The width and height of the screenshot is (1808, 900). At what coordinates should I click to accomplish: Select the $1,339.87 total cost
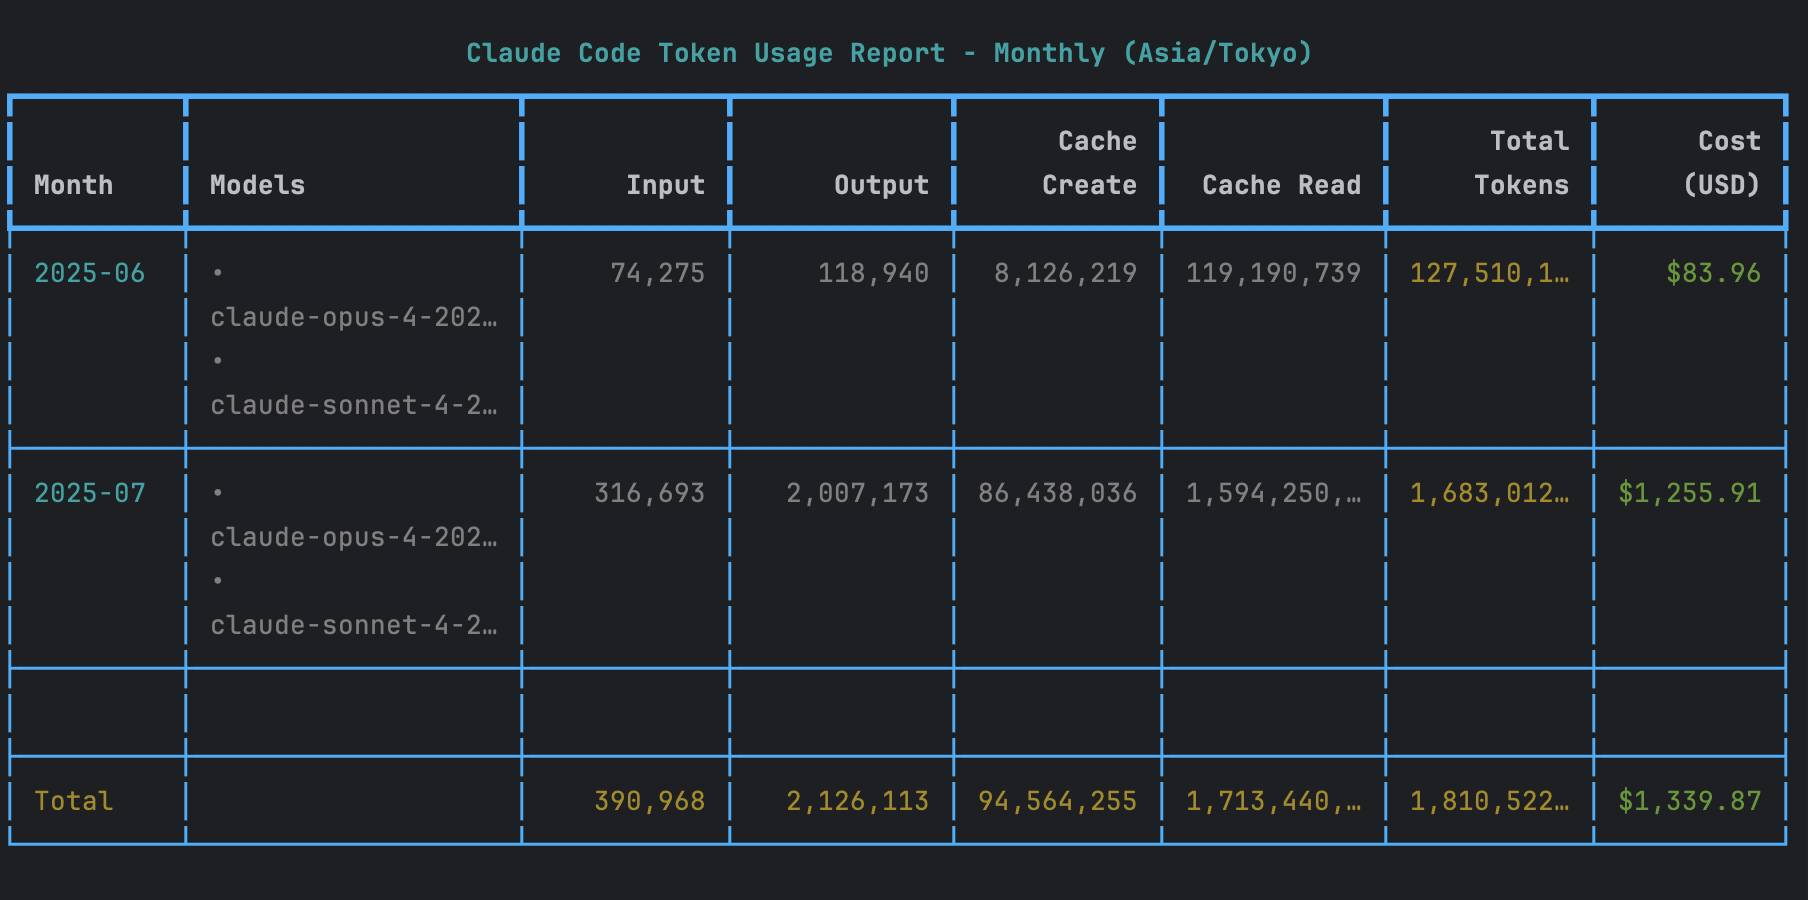(1689, 801)
